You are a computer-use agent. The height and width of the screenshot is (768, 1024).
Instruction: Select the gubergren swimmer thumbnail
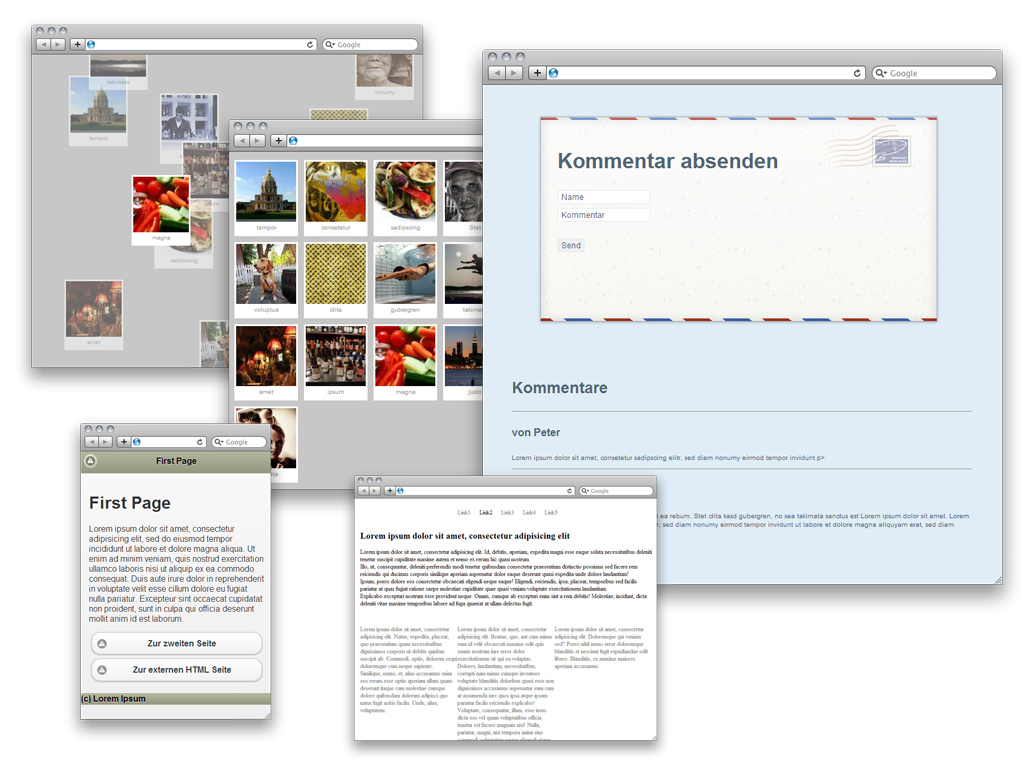405,274
